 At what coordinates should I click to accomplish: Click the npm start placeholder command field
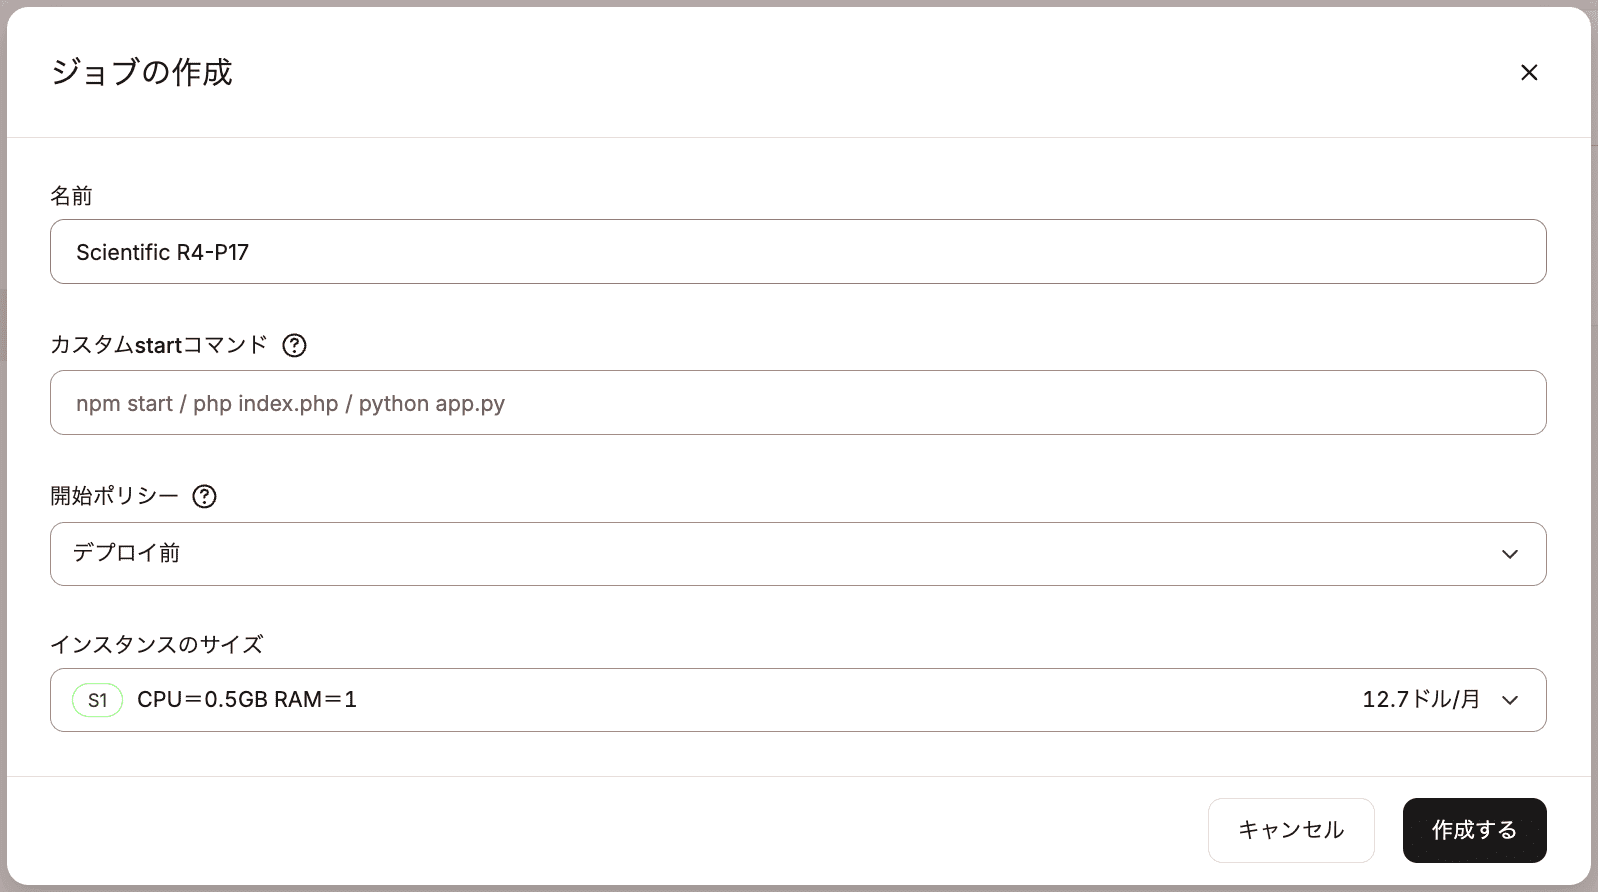pyautogui.click(x=798, y=403)
